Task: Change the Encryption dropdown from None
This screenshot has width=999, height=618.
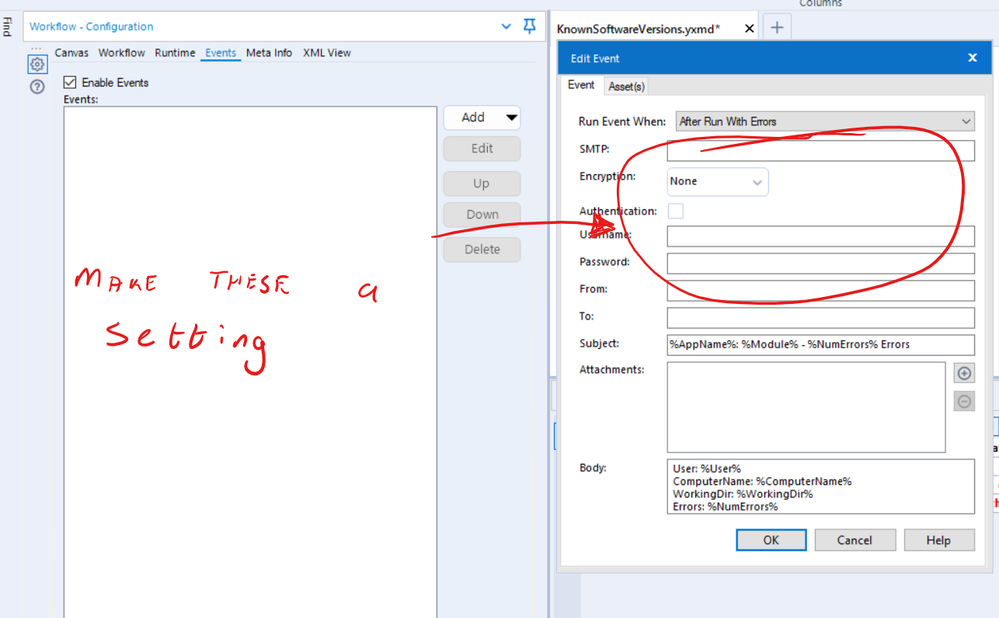Action: click(757, 181)
